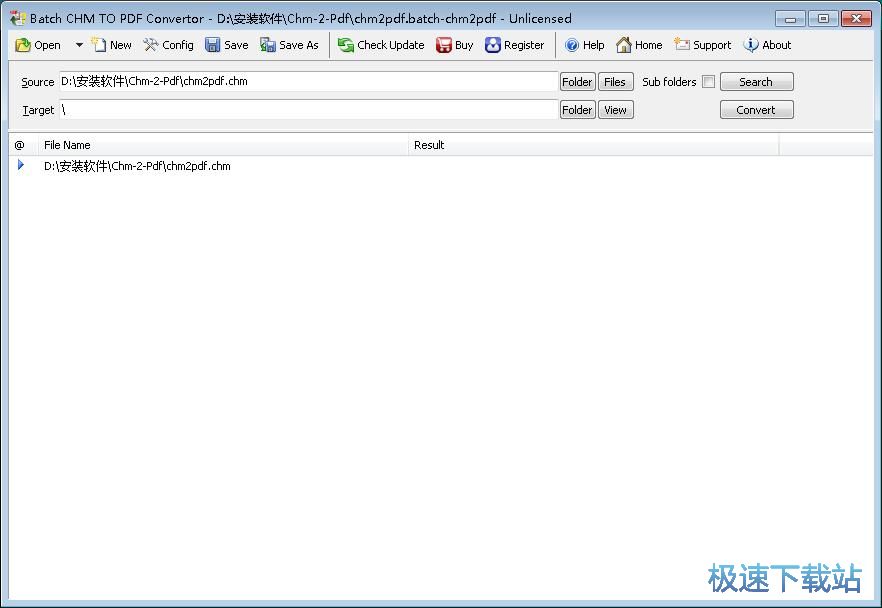Click the Open folder icon in toolbar
Viewport: 882px width, 608px height.
[x=23, y=45]
